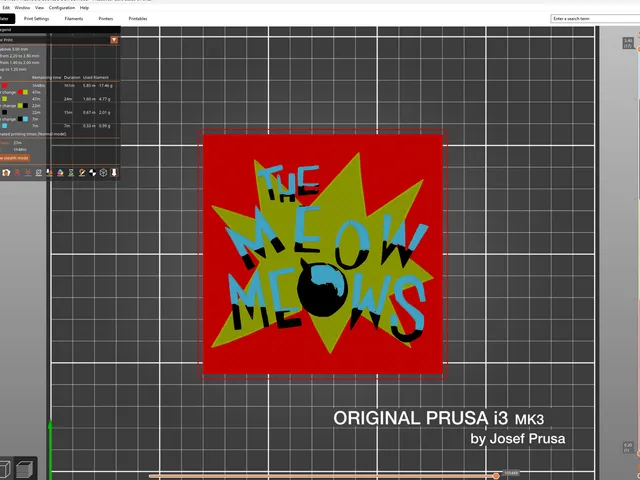Image resolution: width=640 pixels, height=480 pixels.
Task: Toggle tool marker arrow icon
Action: point(114,173)
